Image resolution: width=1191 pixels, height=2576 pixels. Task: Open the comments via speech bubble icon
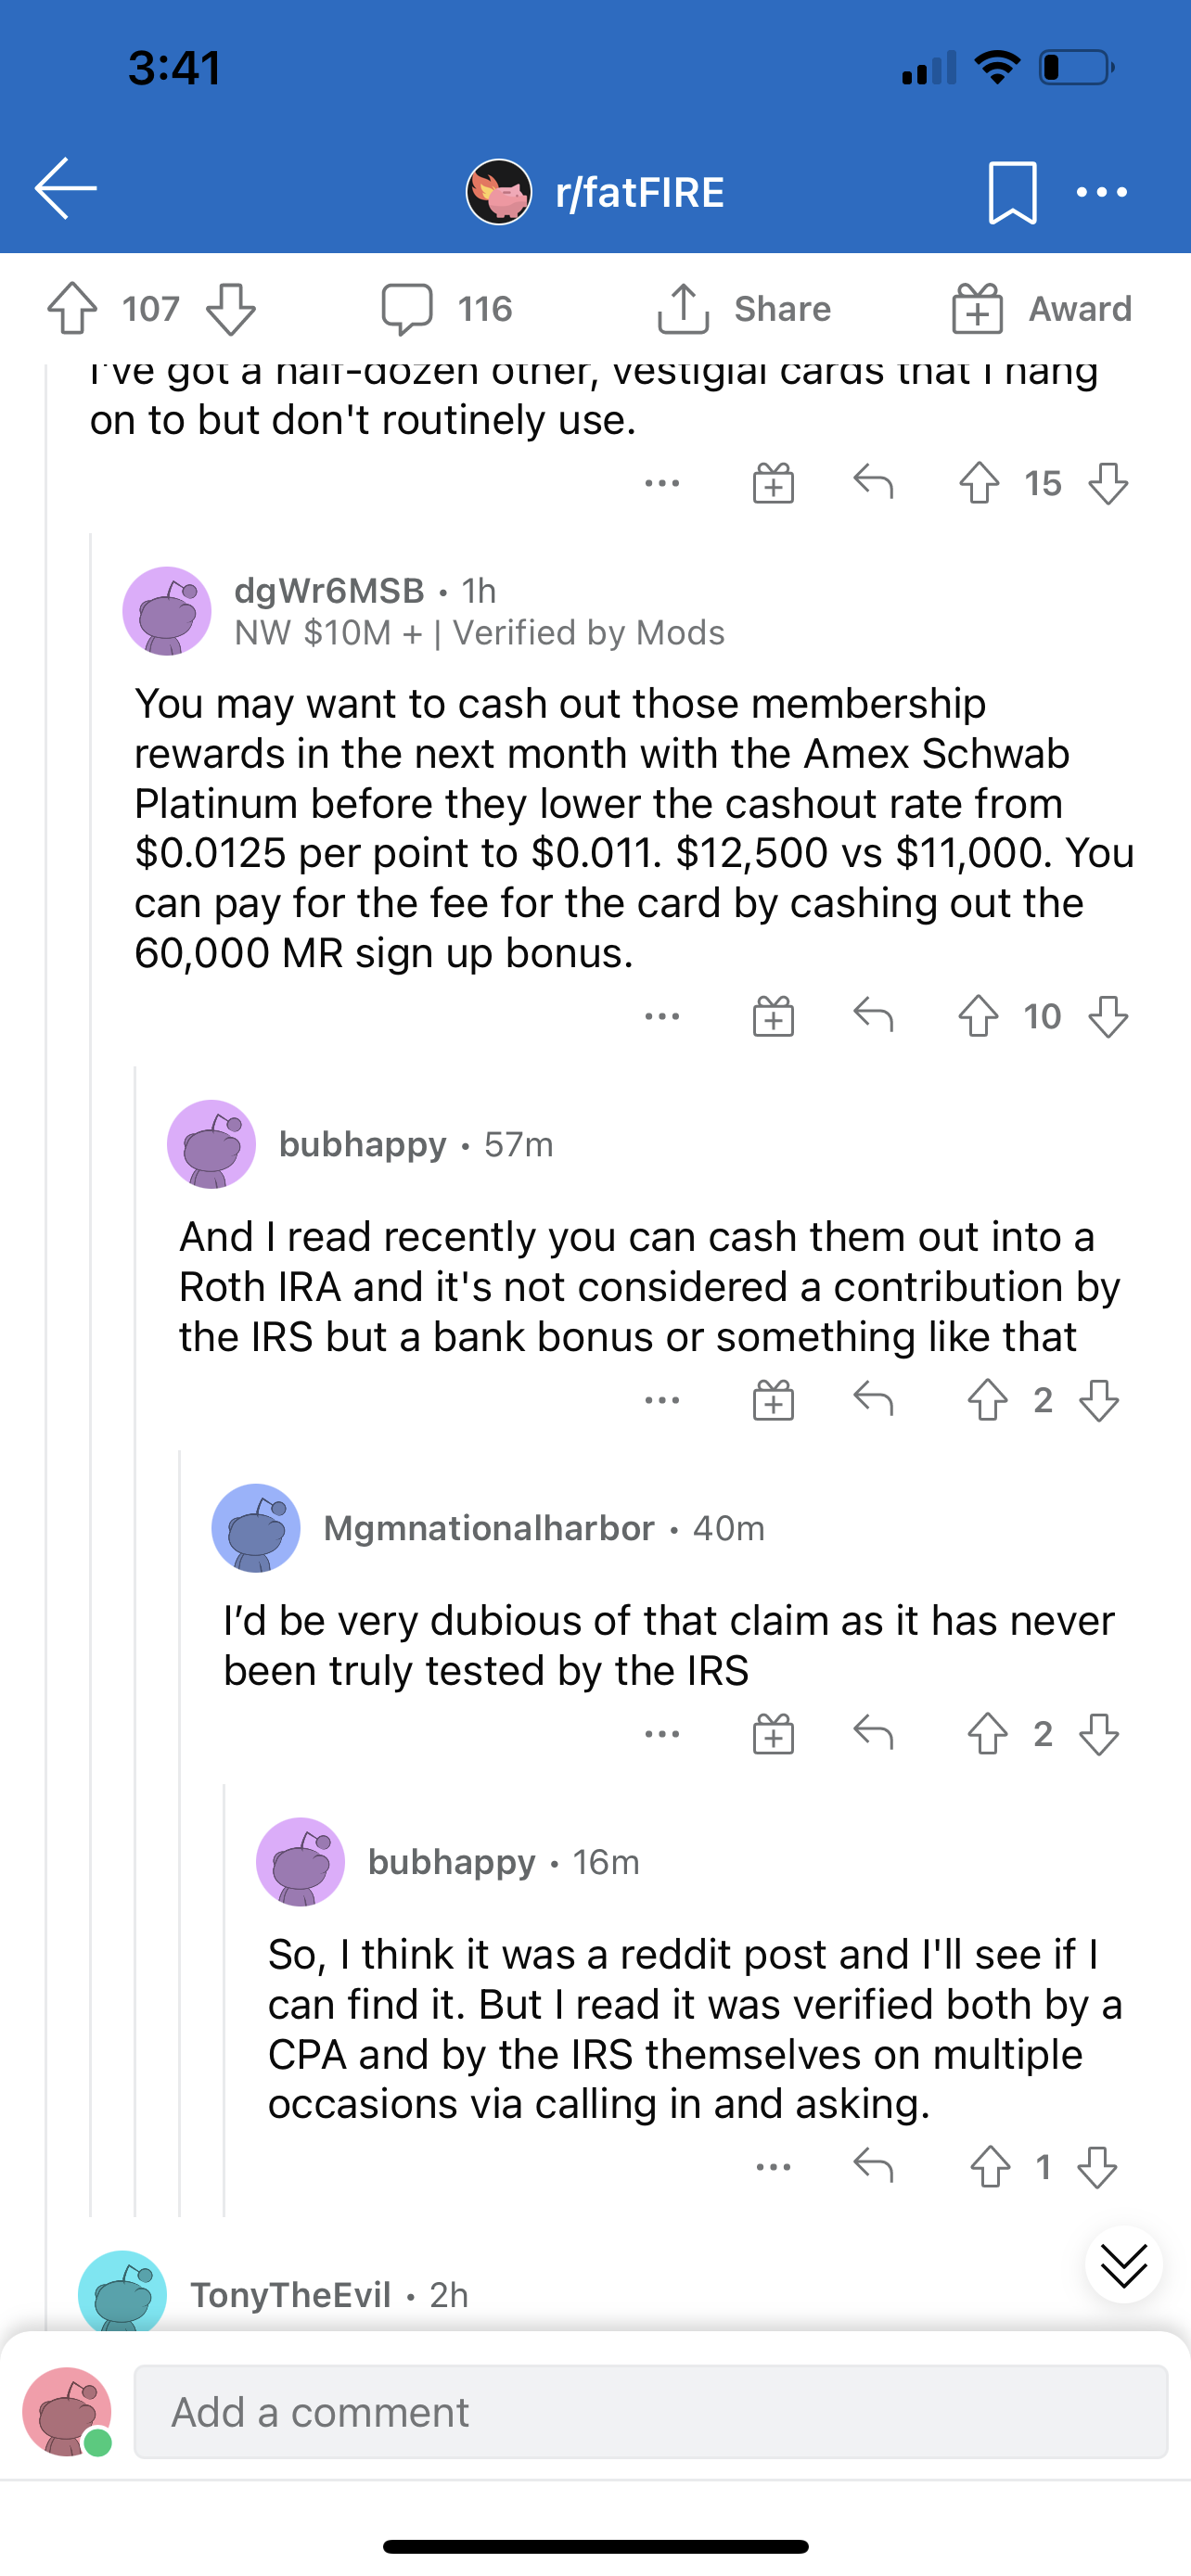409,309
